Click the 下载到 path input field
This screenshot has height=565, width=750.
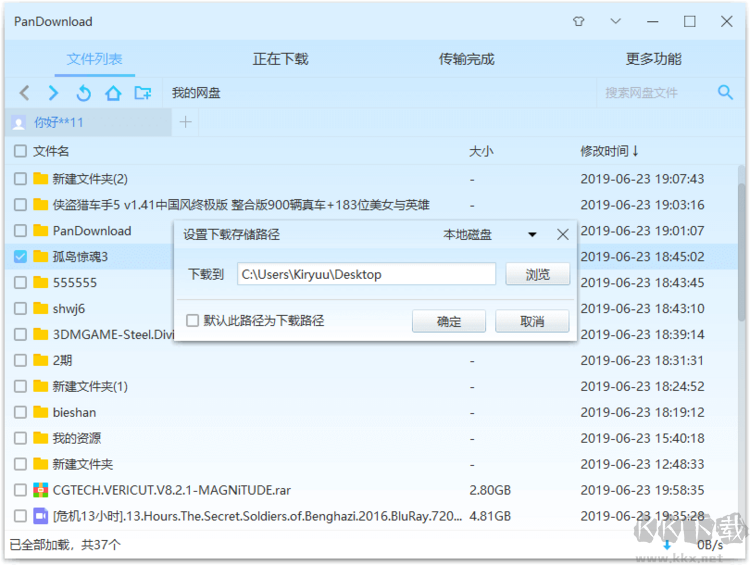[366, 274]
